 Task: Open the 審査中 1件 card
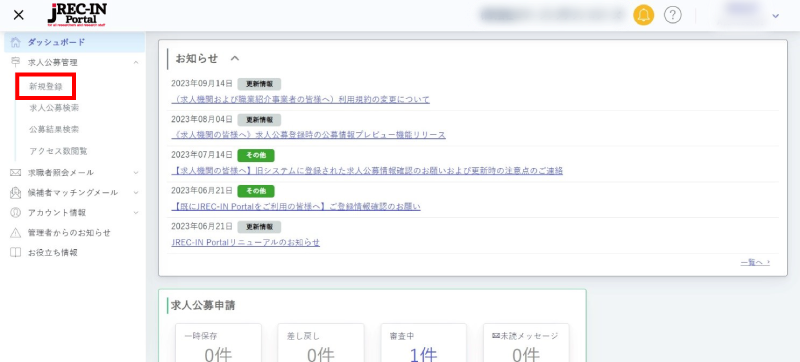[423, 343]
